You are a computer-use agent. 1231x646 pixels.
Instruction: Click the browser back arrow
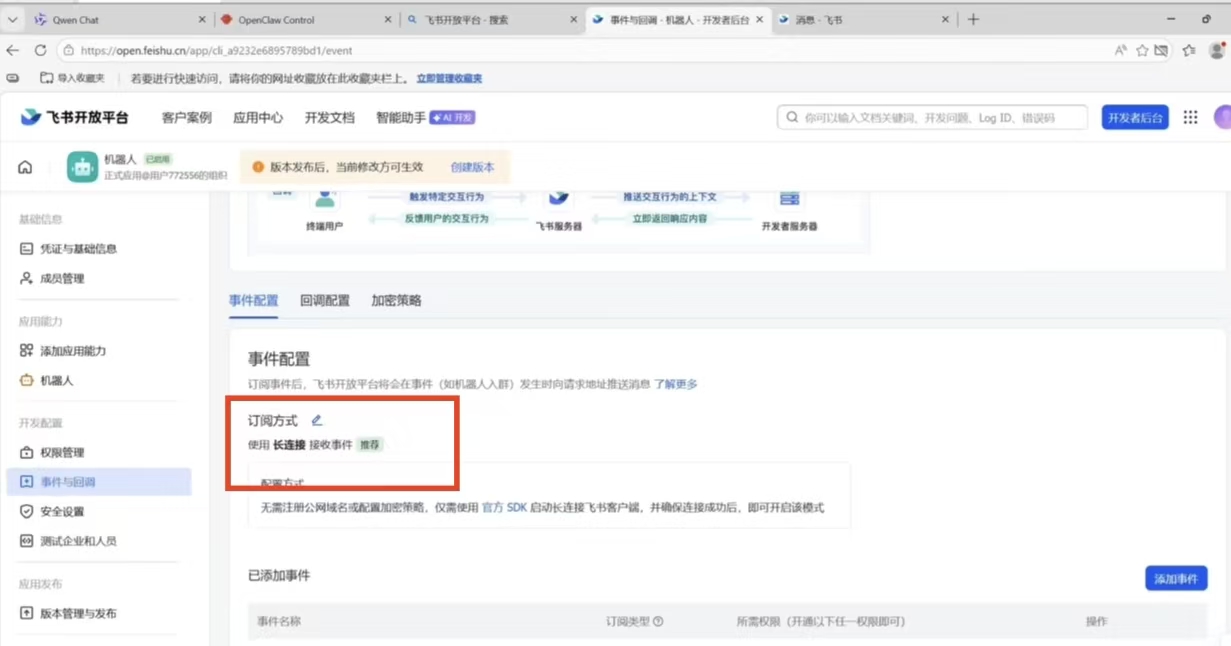13,50
